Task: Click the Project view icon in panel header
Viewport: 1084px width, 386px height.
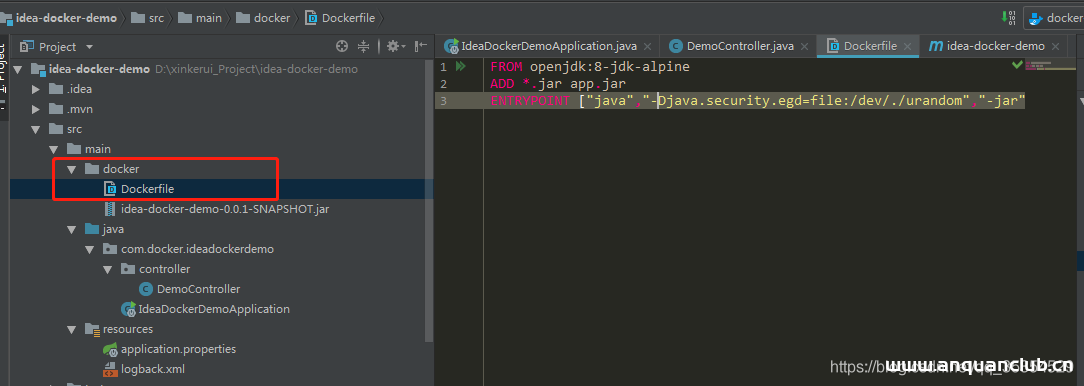Action: tap(27, 46)
